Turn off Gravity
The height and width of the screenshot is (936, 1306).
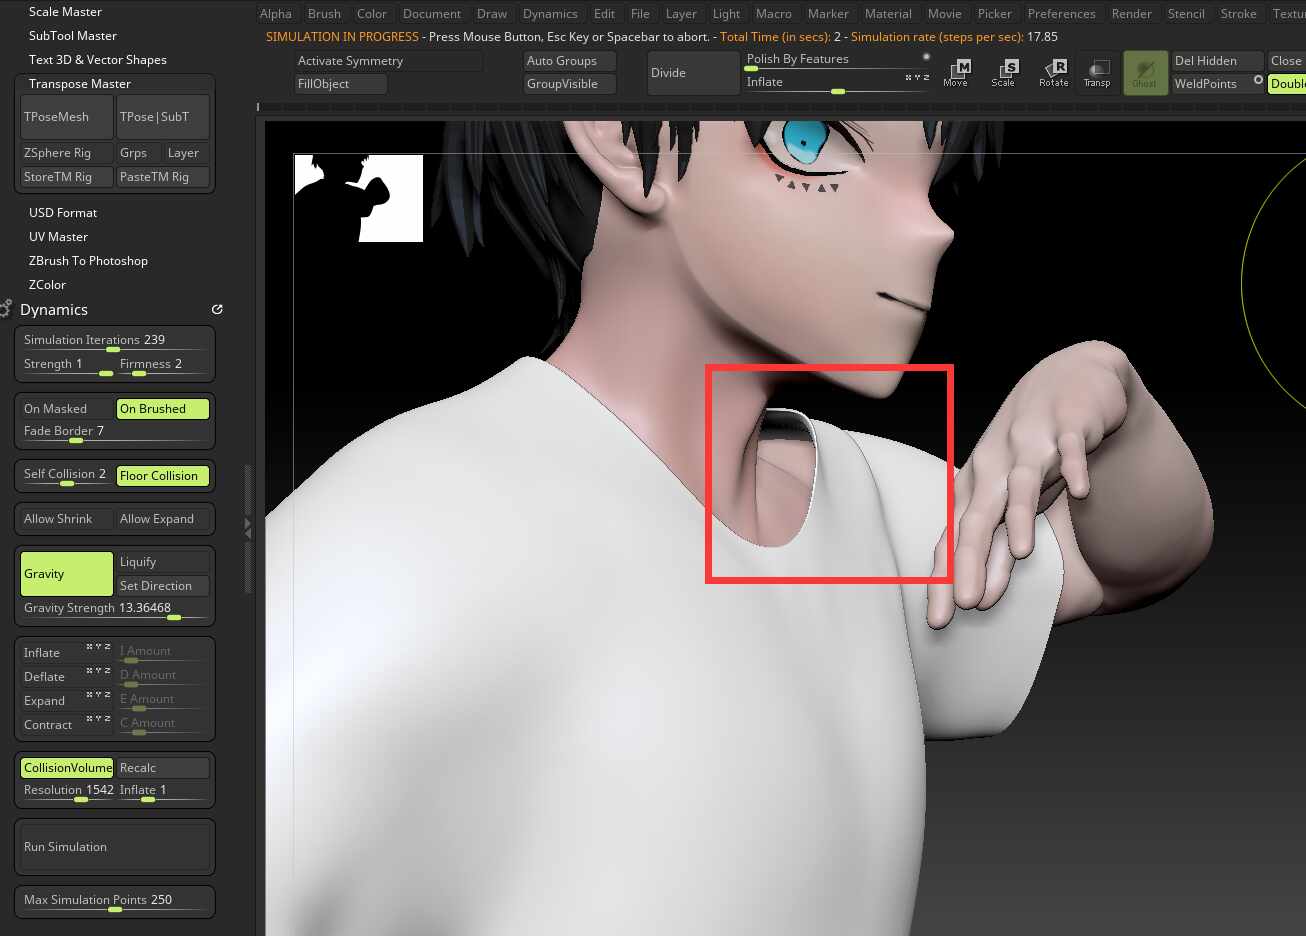pos(66,573)
